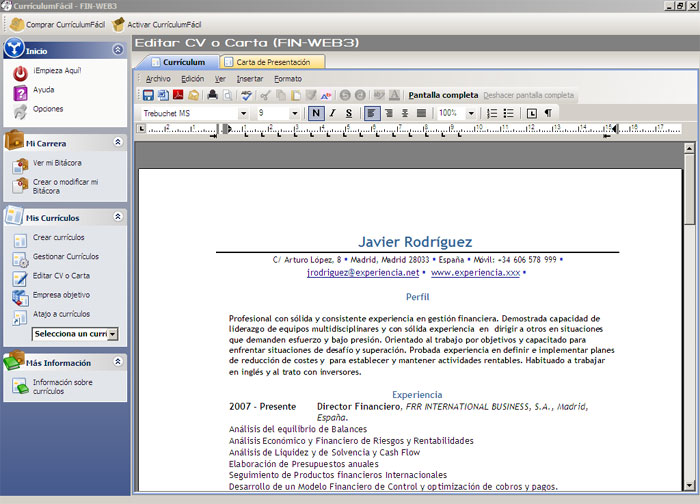
Task: Open the font size 9 dropdown
Action: click(294, 113)
